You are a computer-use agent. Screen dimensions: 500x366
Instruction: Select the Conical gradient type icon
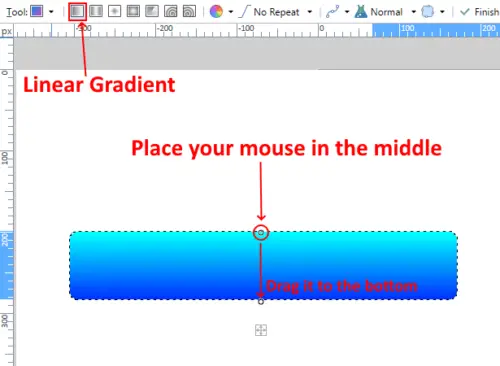152,12
